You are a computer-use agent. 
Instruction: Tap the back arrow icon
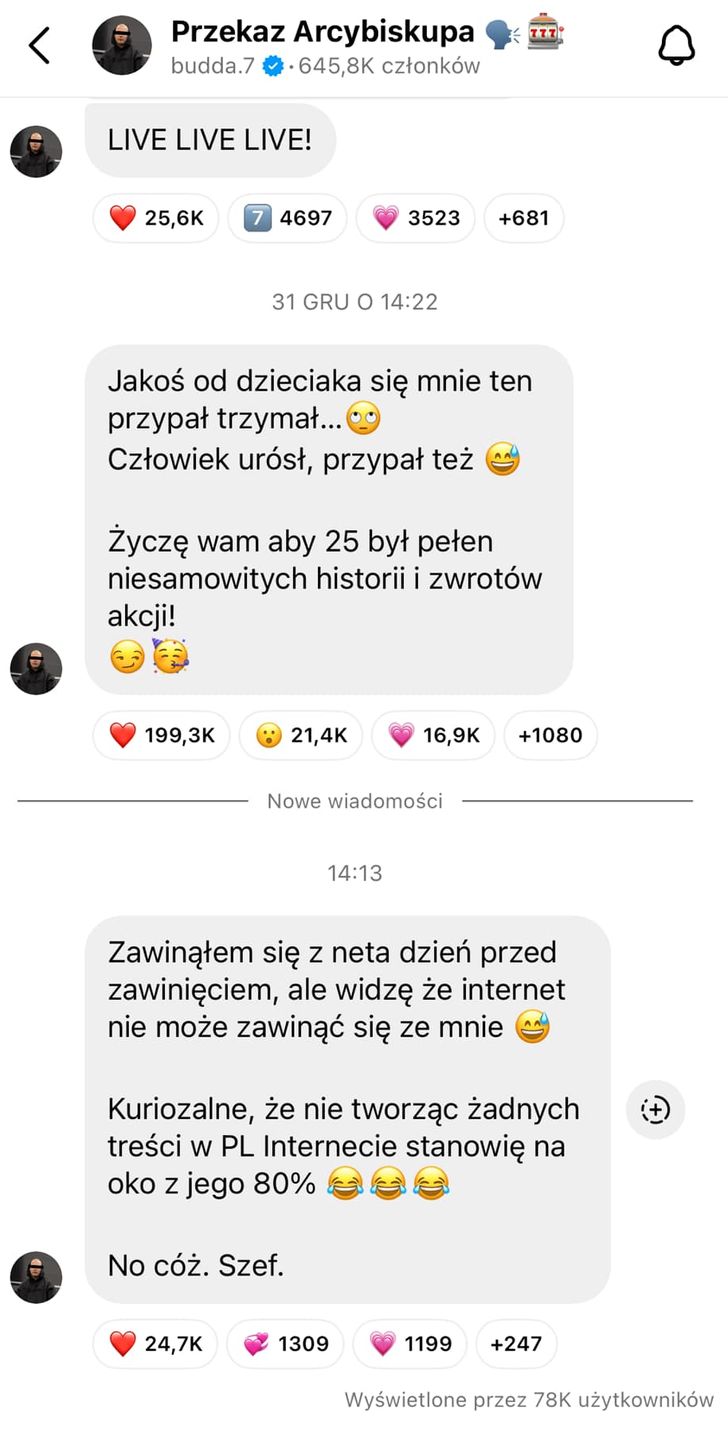tap(39, 46)
